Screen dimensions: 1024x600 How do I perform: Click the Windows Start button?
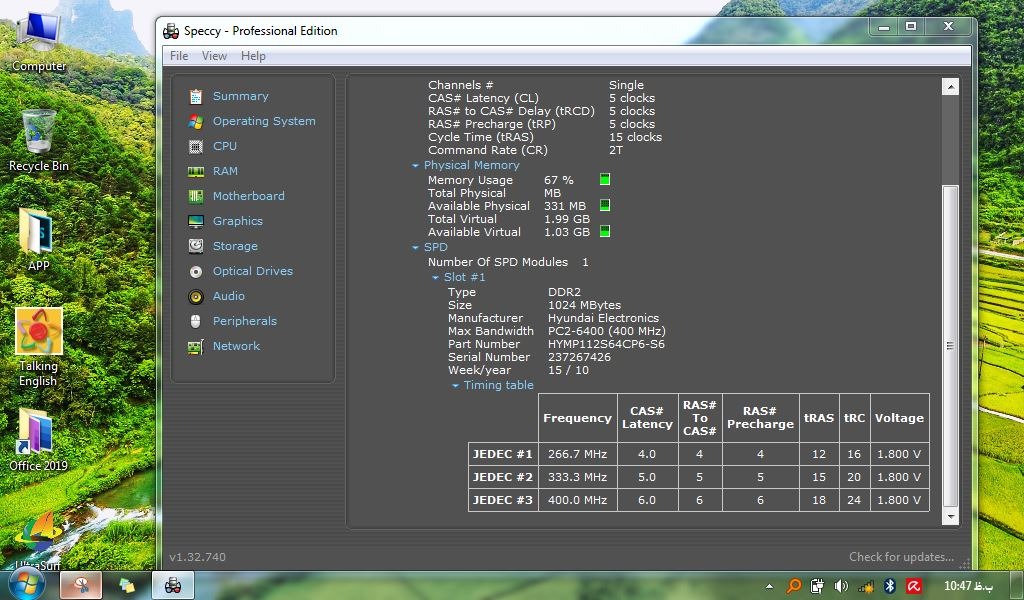tap(27, 583)
